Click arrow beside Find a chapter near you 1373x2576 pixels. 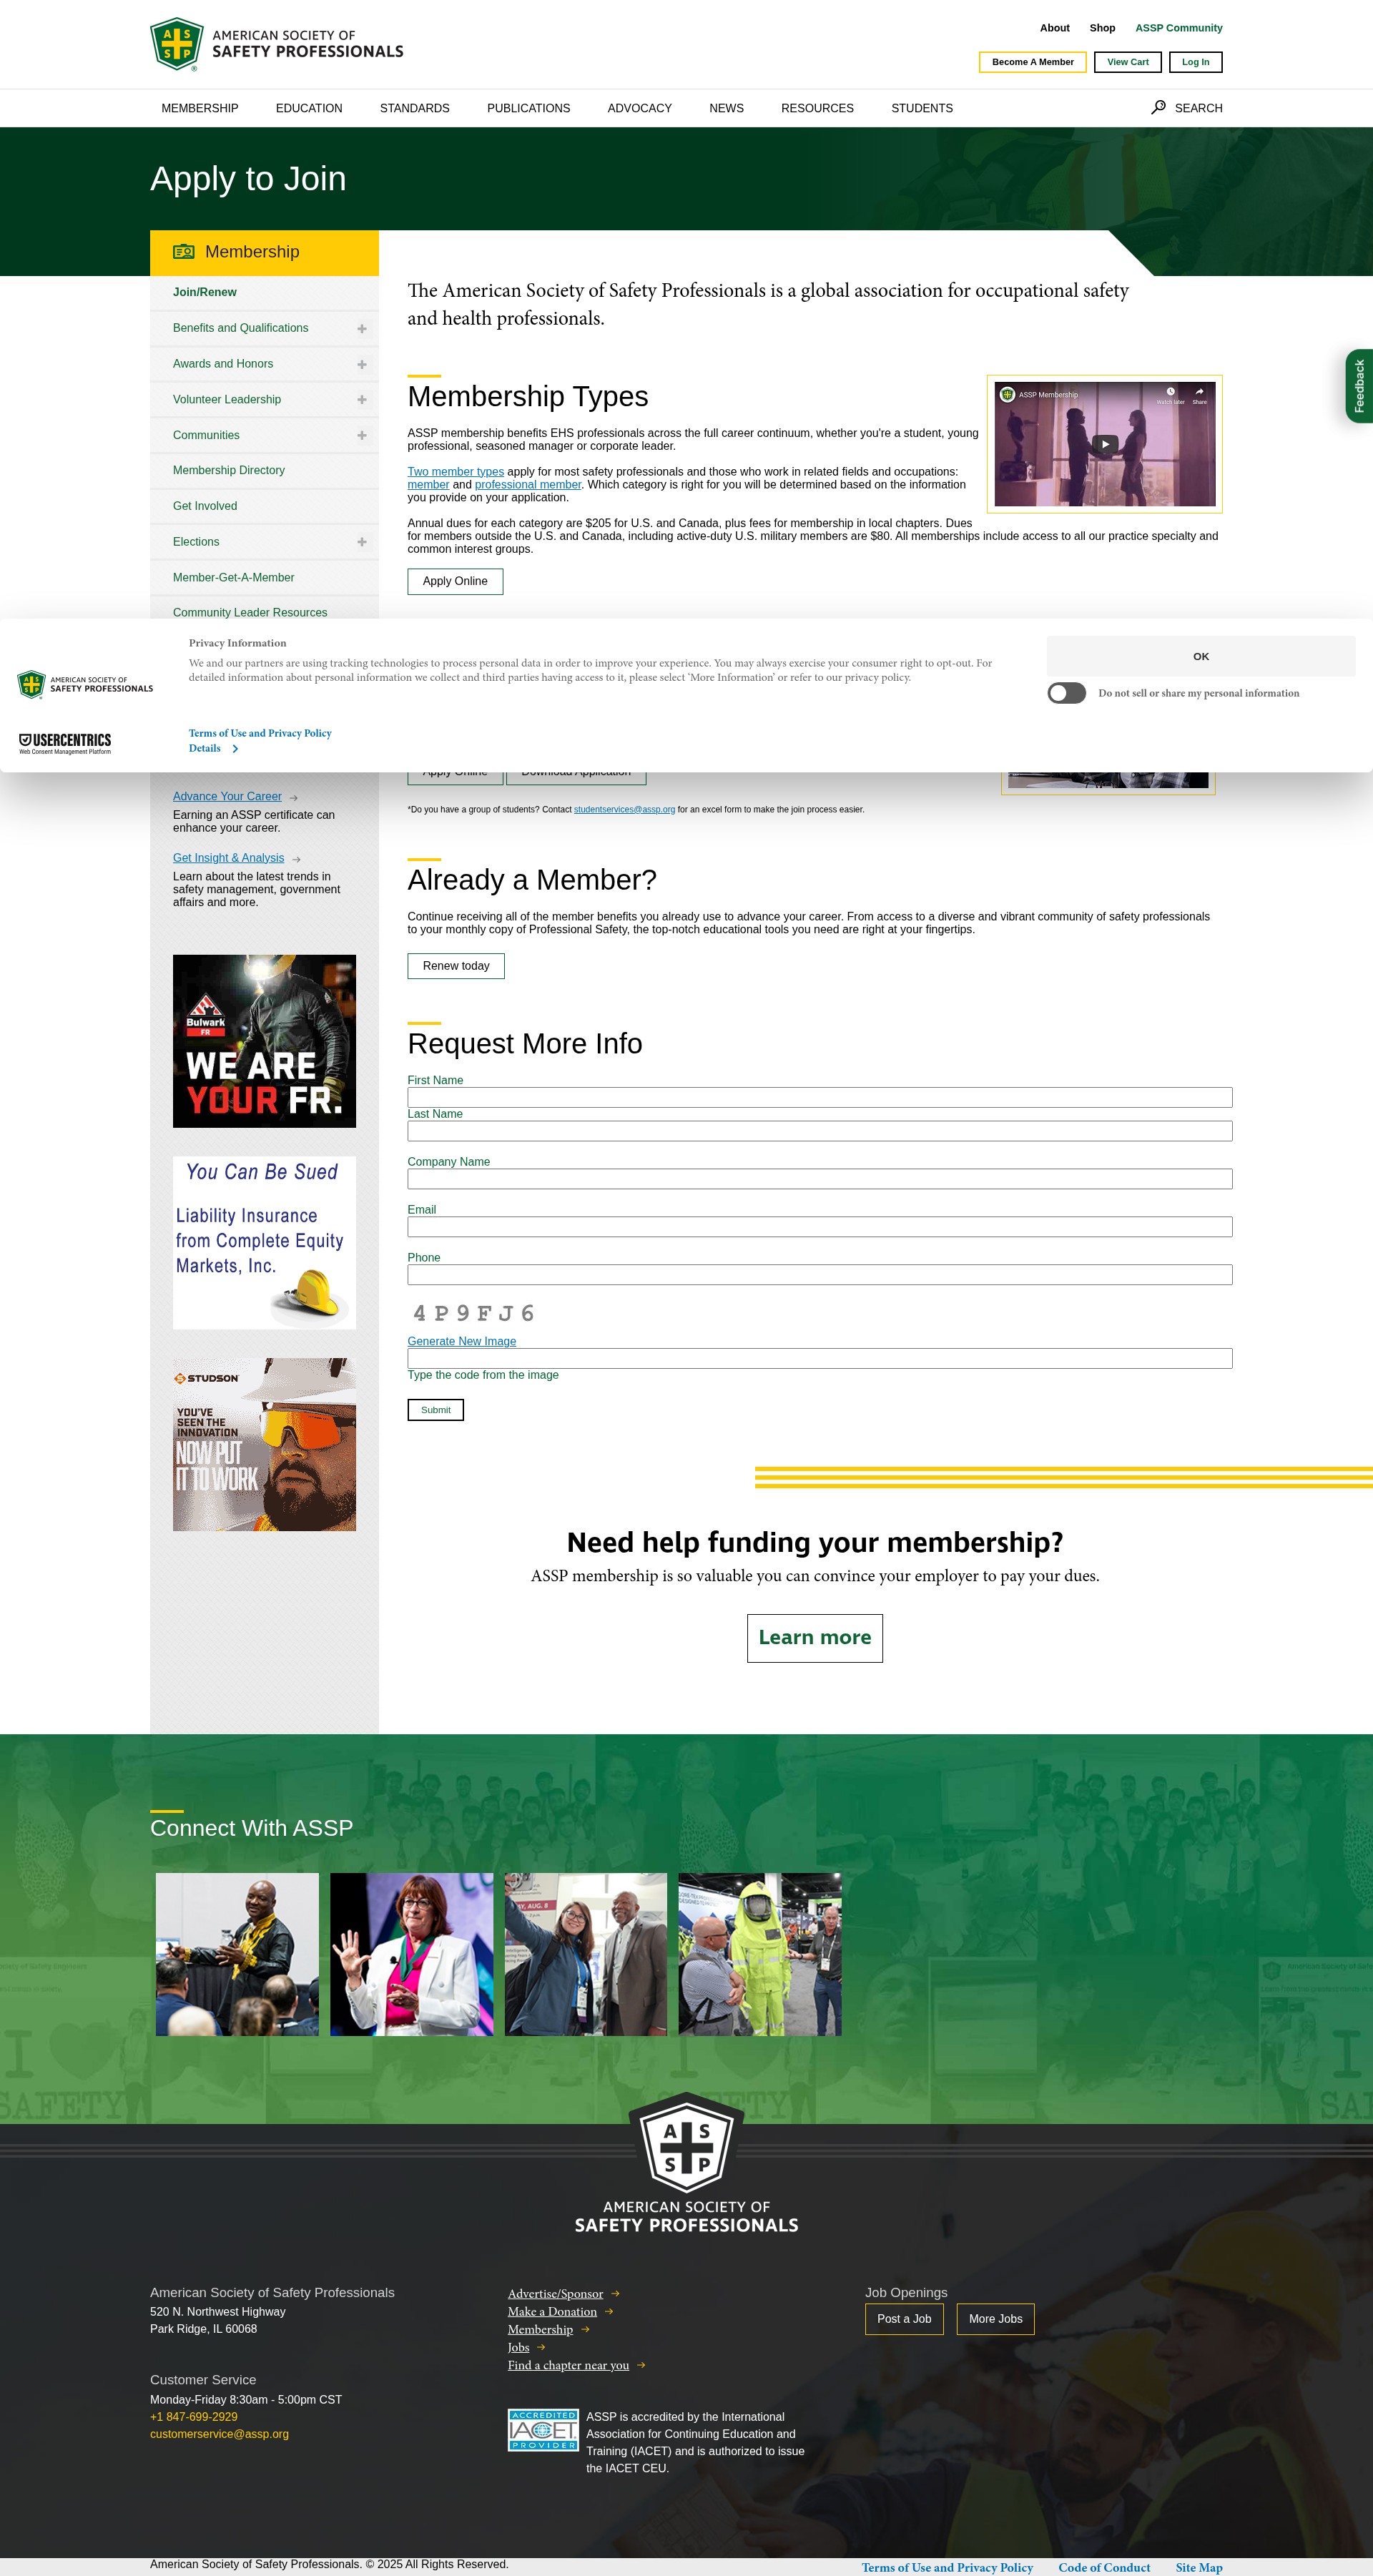pyautogui.click(x=641, y=2366)
